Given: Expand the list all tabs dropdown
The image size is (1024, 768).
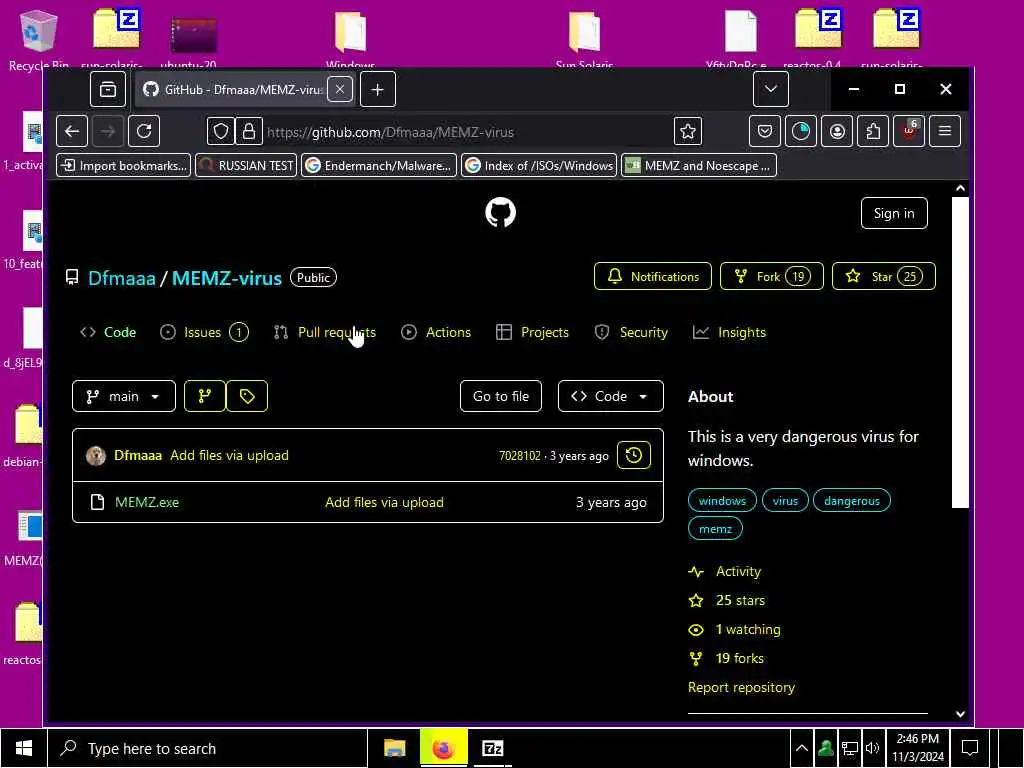Looking at the screenshot, I should [771, 89].
